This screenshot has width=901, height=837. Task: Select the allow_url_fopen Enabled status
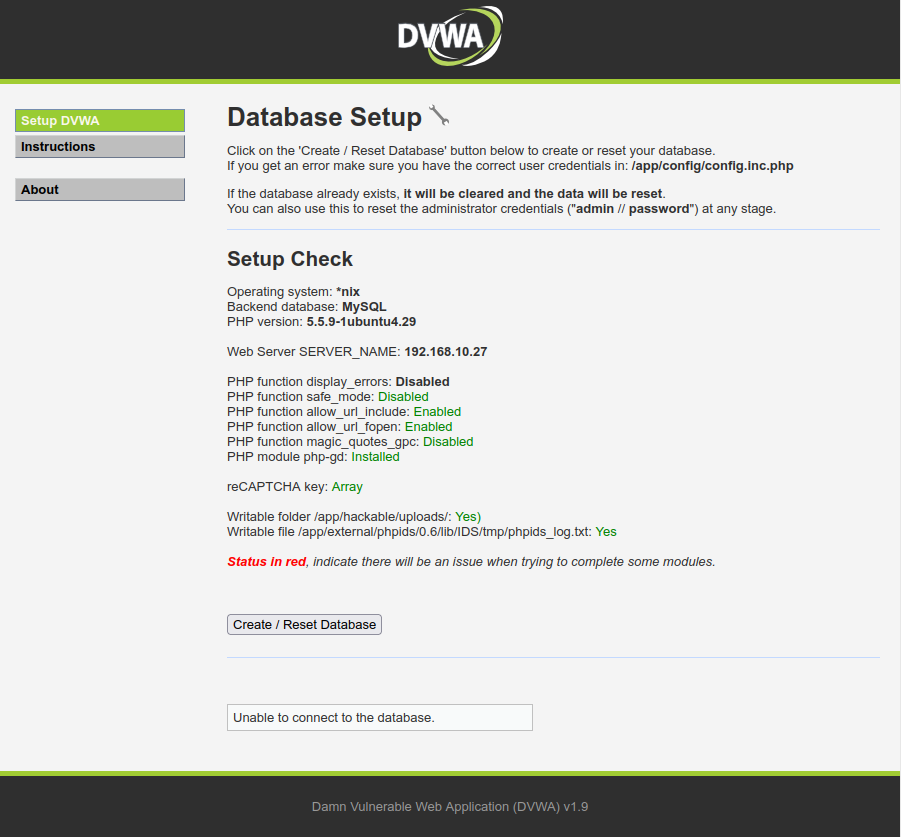coord(429,427)
